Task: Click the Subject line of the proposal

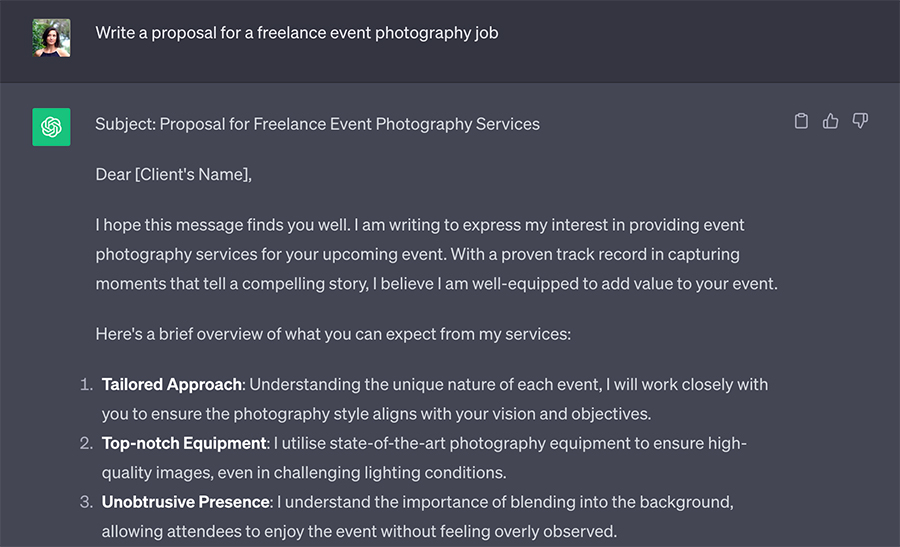Action: tap(317, 125)
